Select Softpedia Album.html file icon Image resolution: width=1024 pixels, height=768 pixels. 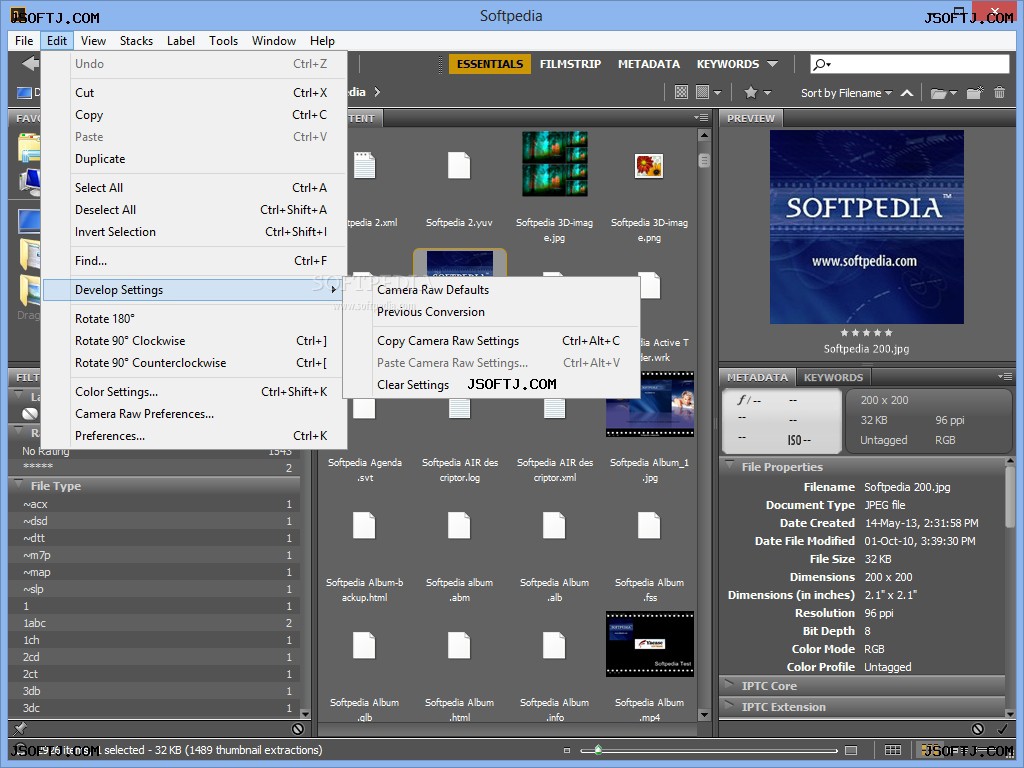459,646
